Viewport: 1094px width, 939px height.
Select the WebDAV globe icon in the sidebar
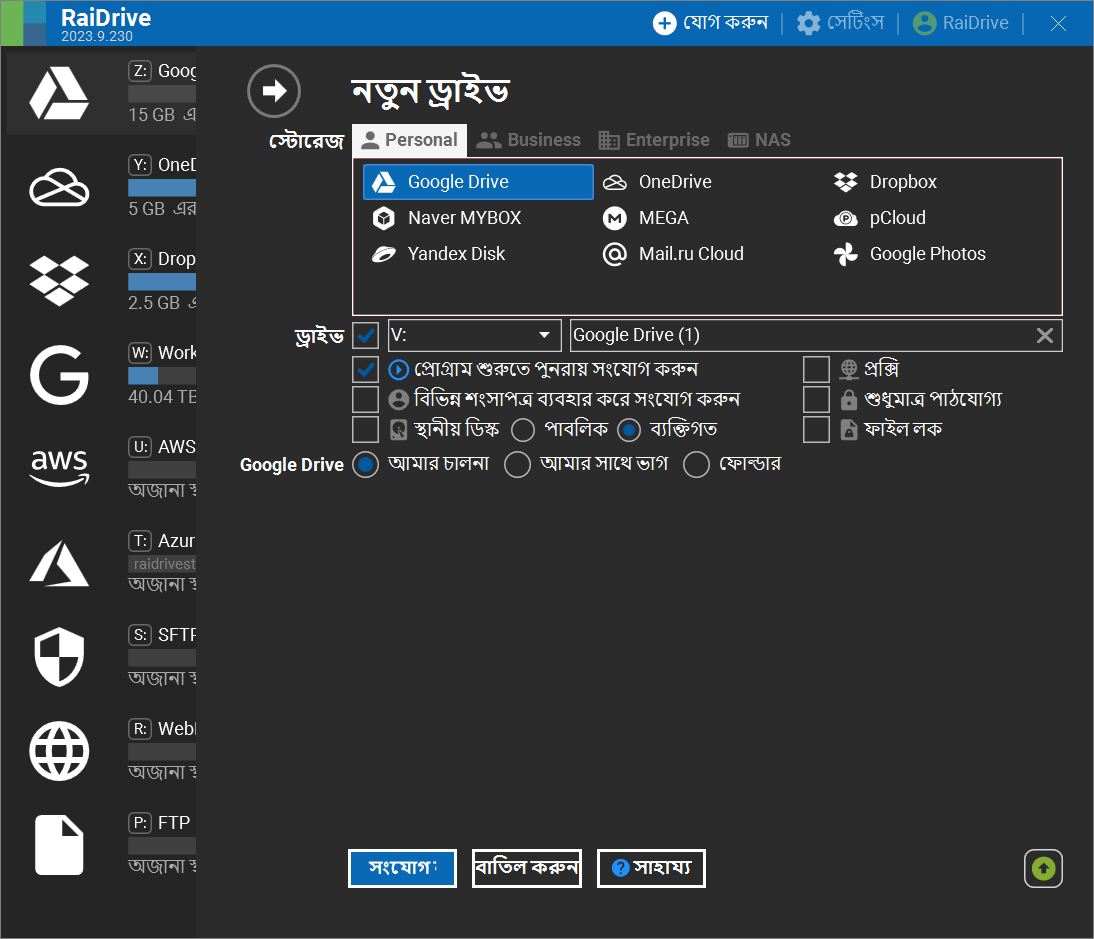[x=59, y=751]
